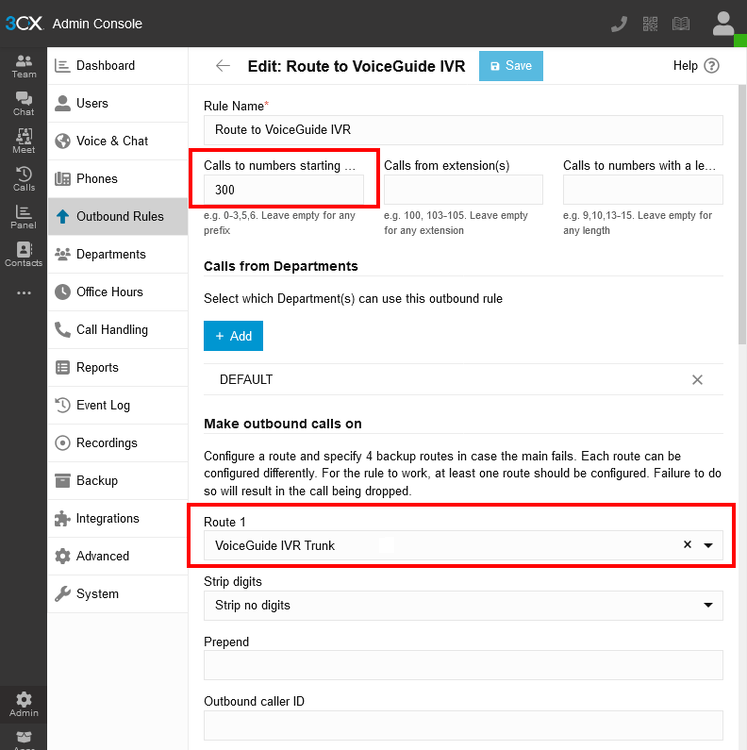Click the Calls from extension(s) field
747x750 pixels.
coord(463,190)
